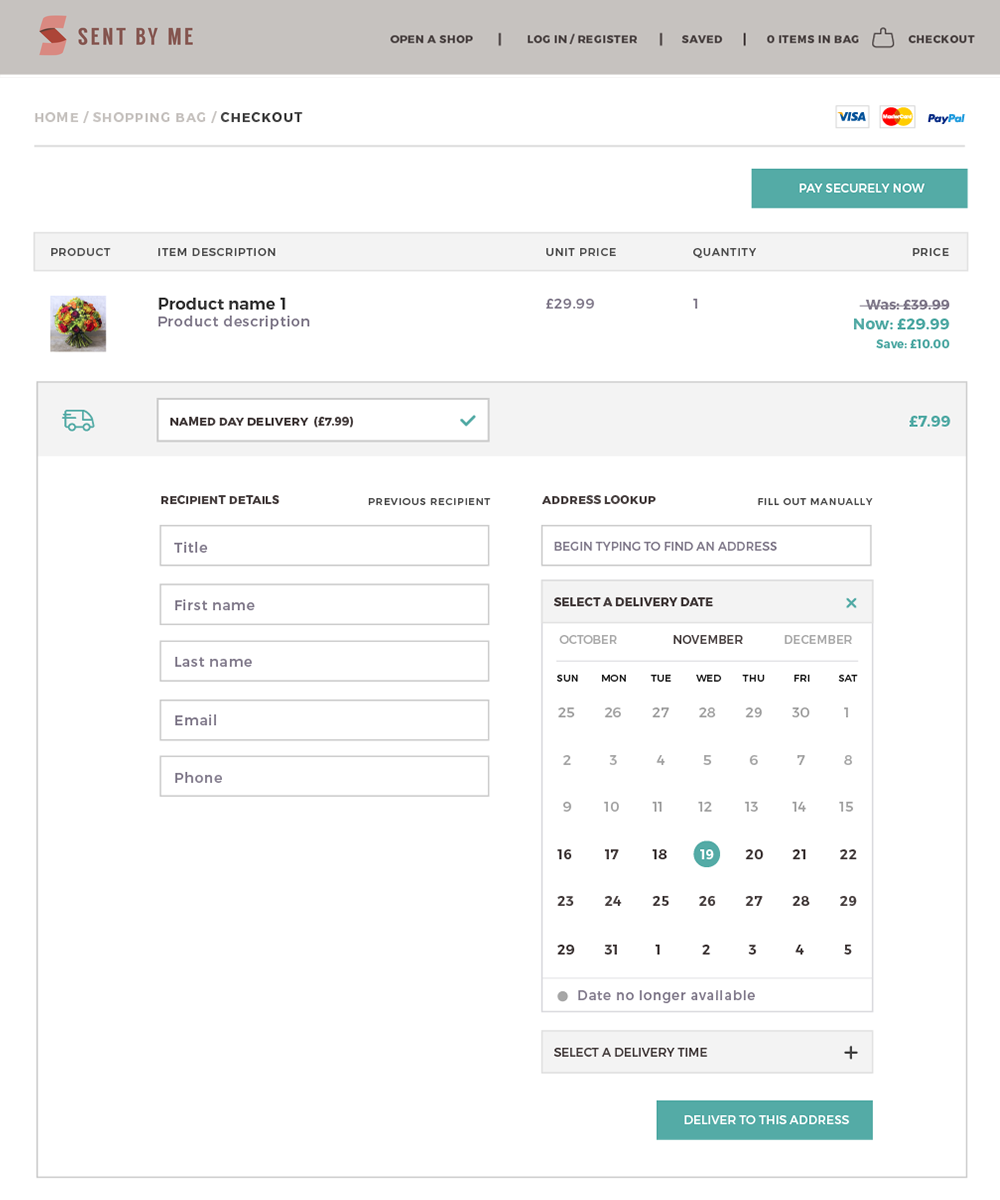
Task: Click the PayPal payment icon
Action: (945, 118)
